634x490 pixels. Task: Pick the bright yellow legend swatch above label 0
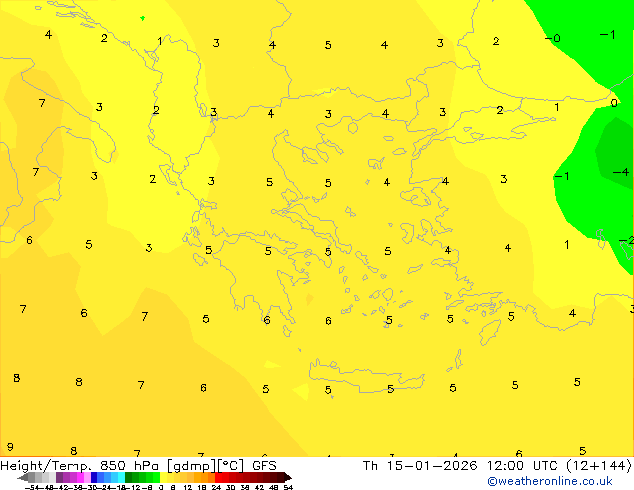[163, 477]
